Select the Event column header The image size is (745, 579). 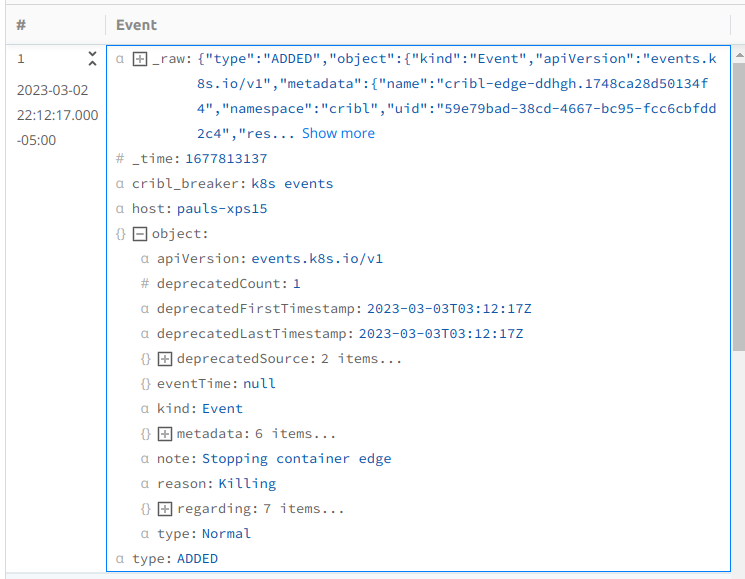136,25
